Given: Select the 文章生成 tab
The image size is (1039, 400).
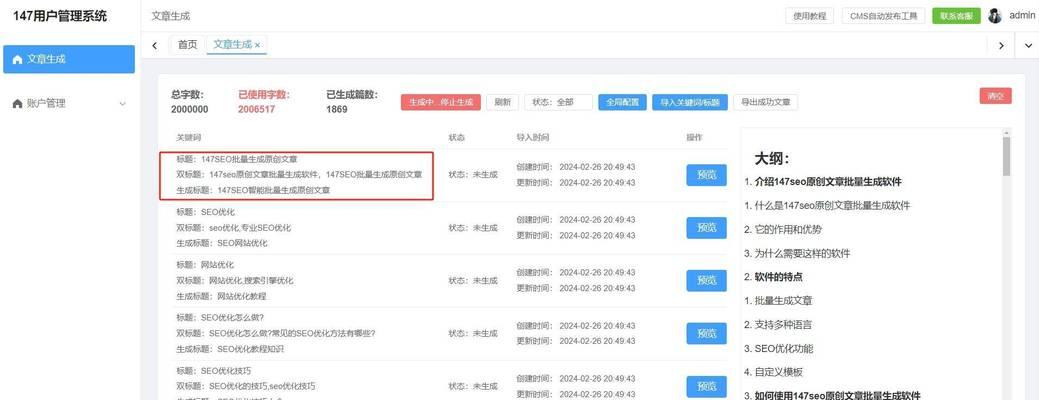Looking at the screenshot, I should click(233, 44).
